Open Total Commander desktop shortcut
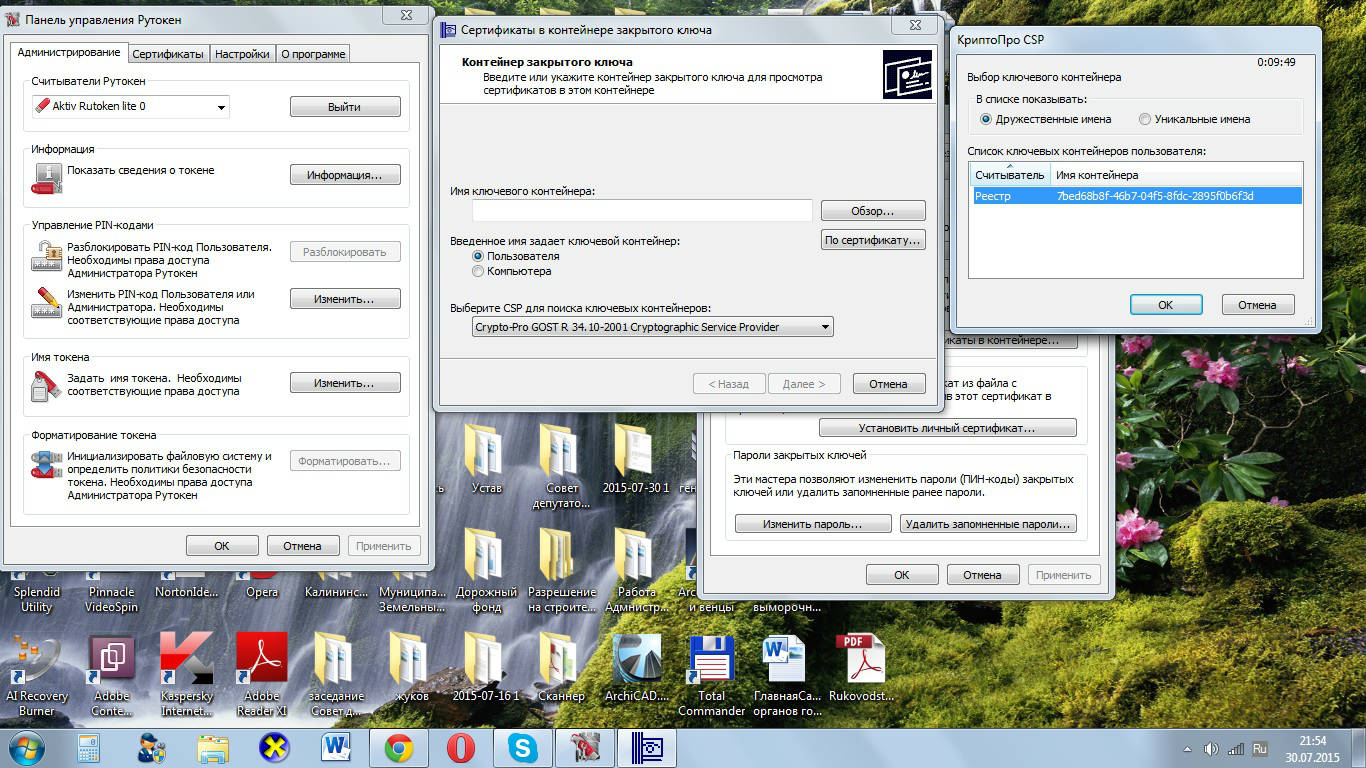 click(711, 660)
